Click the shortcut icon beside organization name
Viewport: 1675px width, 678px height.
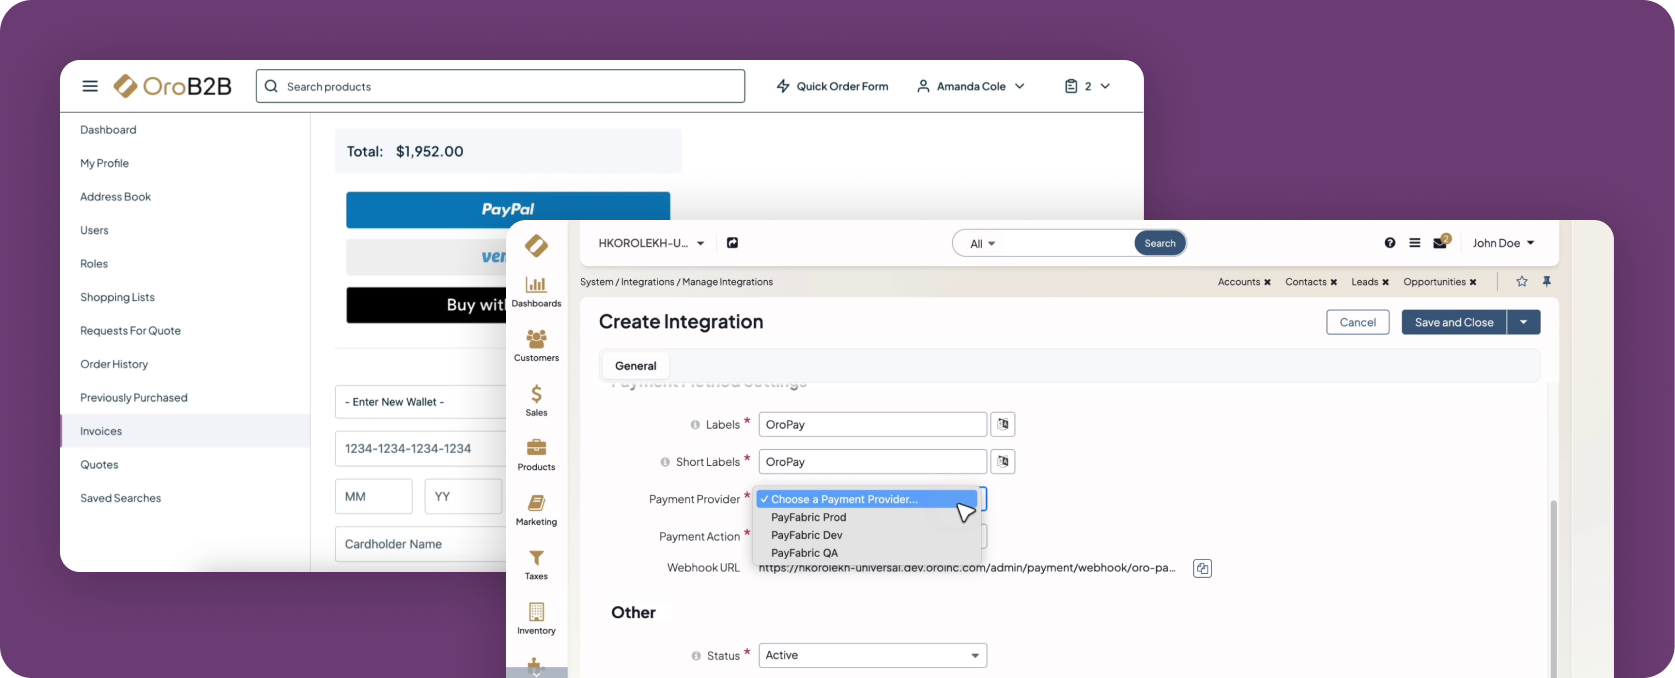(x=732, y=243)
